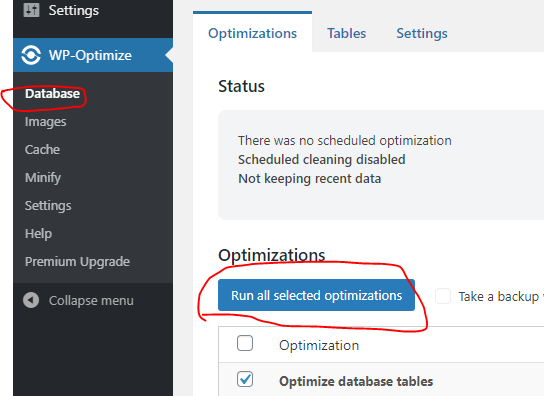544x396 pixels.
Task: Click the Settings sliders icon in sidebar
Action: 32,10
